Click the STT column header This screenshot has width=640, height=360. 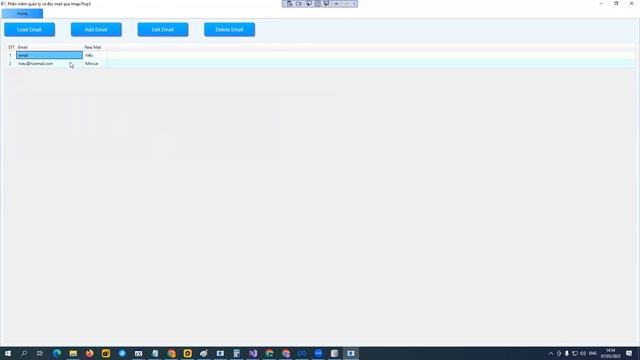11,47
